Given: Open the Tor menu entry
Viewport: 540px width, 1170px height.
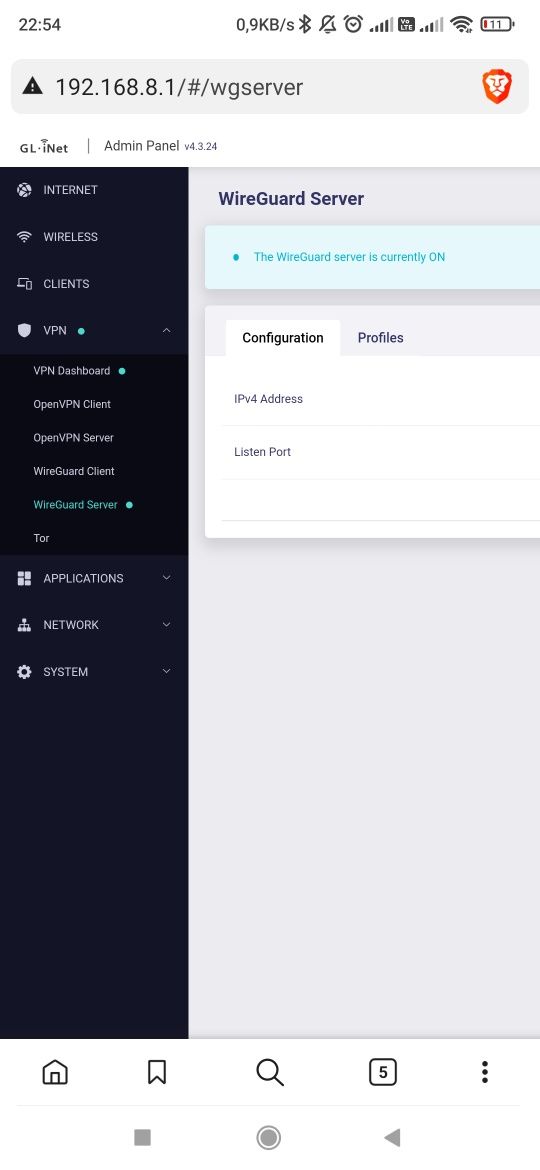Looking at the screenshot, I should pyautogui.click(x=41, y=539).
